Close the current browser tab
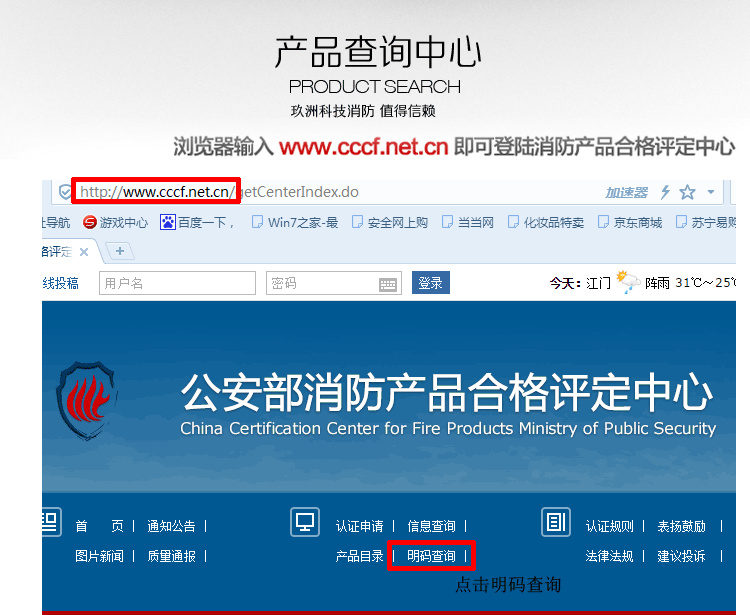Viewport: 750px width, 615px height. click(x=84, y=252)
